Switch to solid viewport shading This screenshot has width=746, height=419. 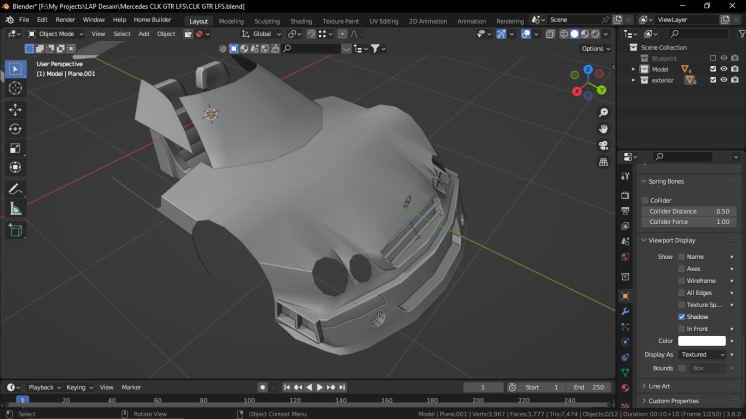coord(575,34)
